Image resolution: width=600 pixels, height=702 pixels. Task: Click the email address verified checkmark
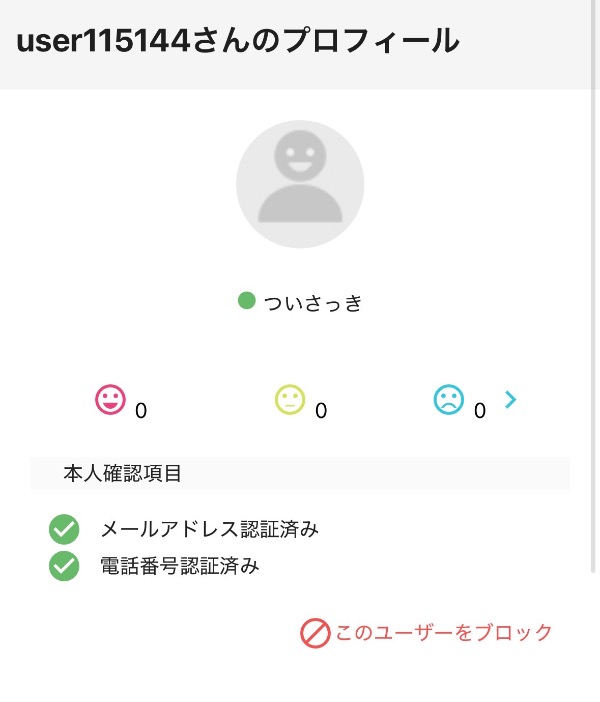click(x=64, y=530)
